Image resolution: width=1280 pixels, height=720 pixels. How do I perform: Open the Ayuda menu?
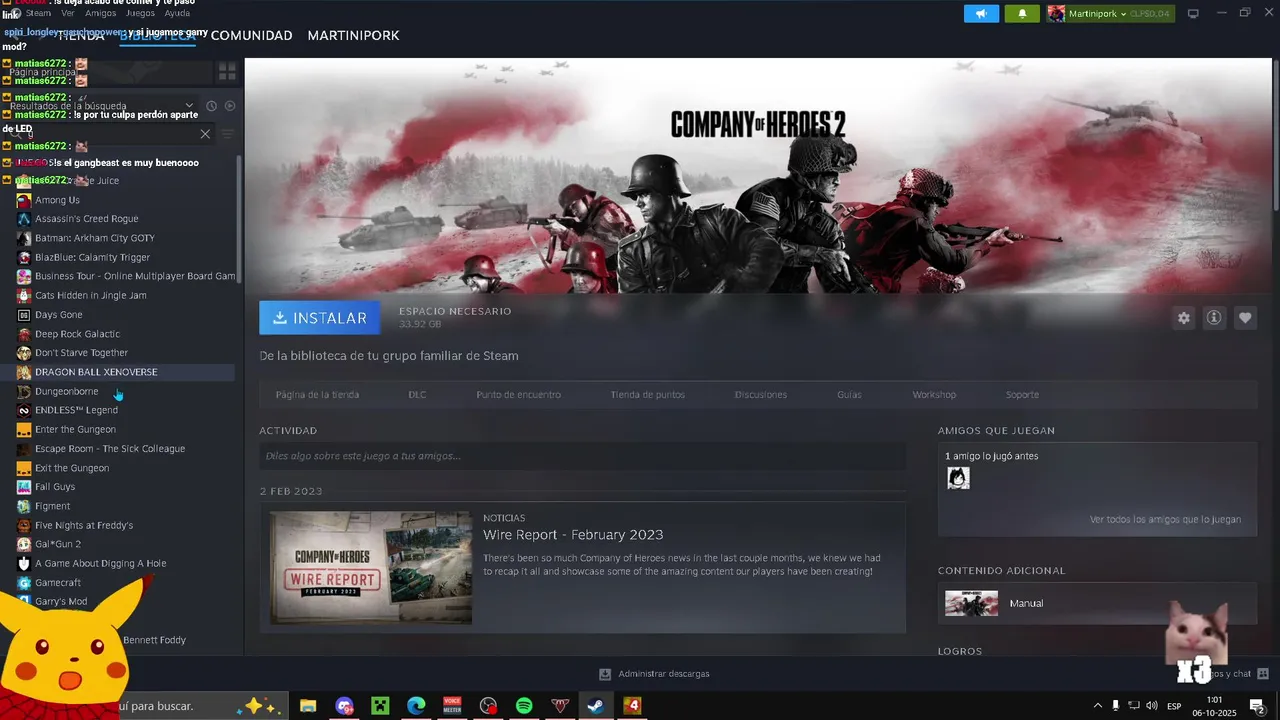(177, 13)
